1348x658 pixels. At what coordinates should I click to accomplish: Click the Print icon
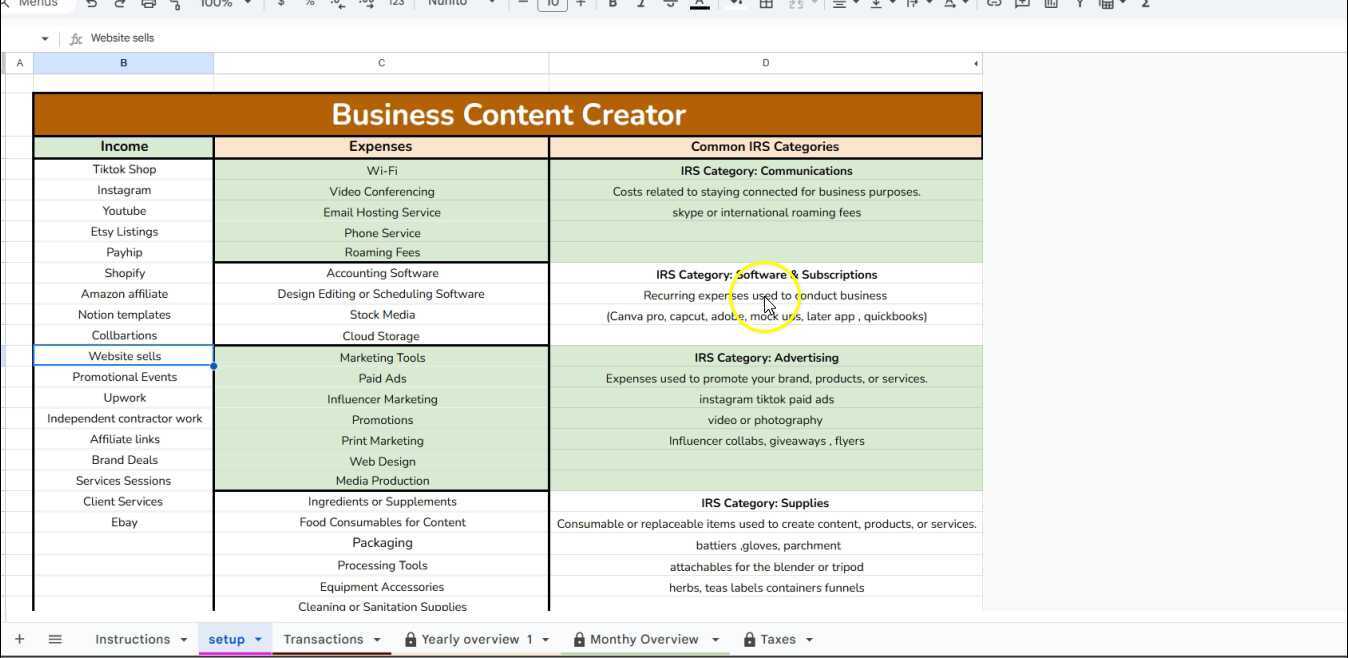tap(148, 4)
